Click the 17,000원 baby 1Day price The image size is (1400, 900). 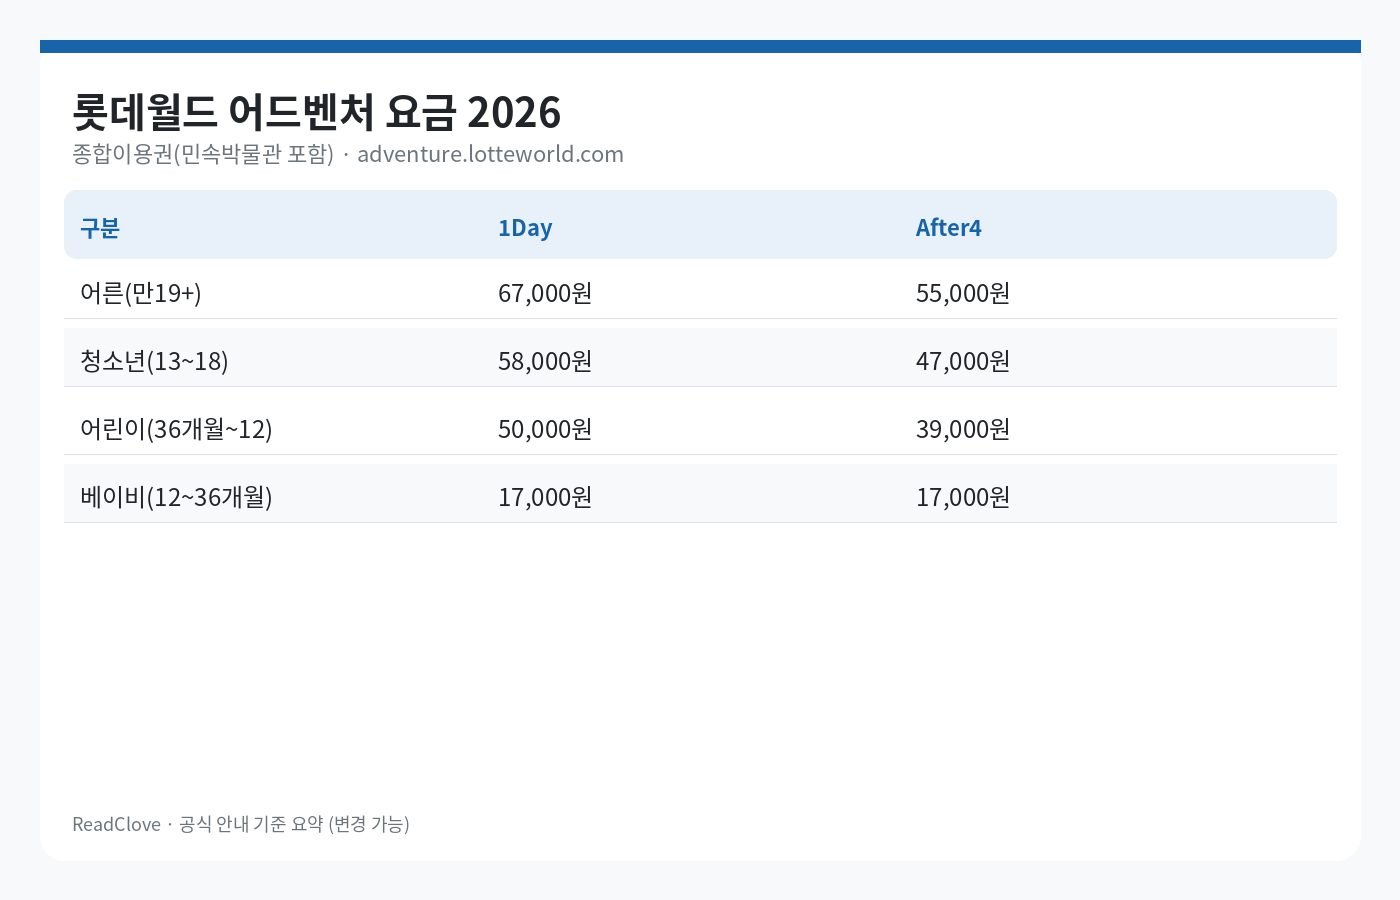pos(545,497)
